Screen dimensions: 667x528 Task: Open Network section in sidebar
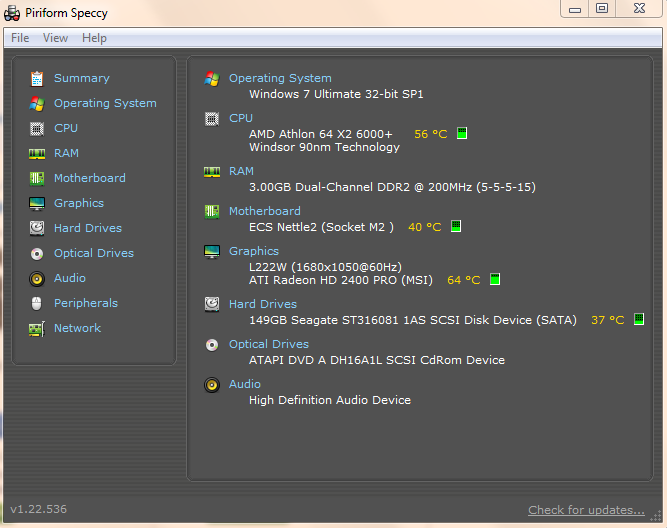tap(77, 328)
